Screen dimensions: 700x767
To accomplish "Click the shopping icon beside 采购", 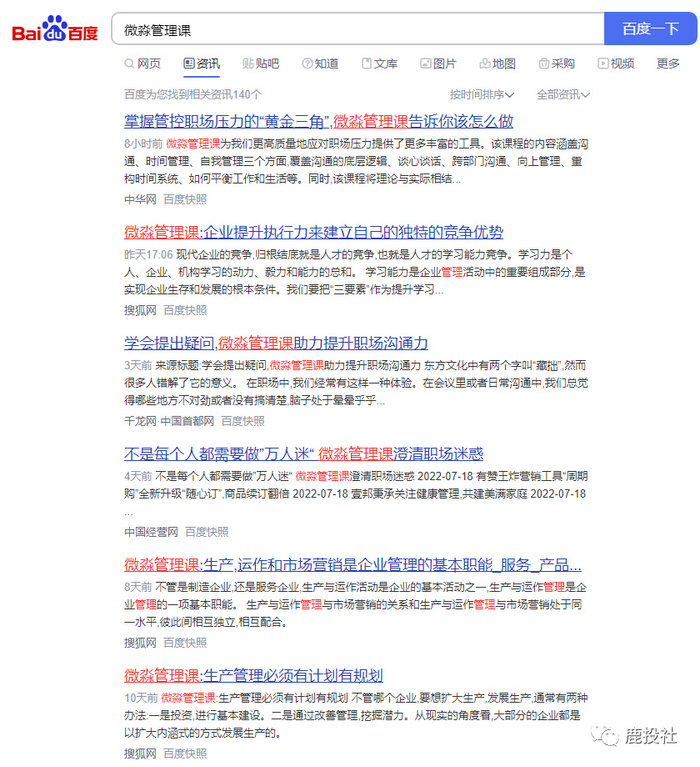I will point(543,64).
